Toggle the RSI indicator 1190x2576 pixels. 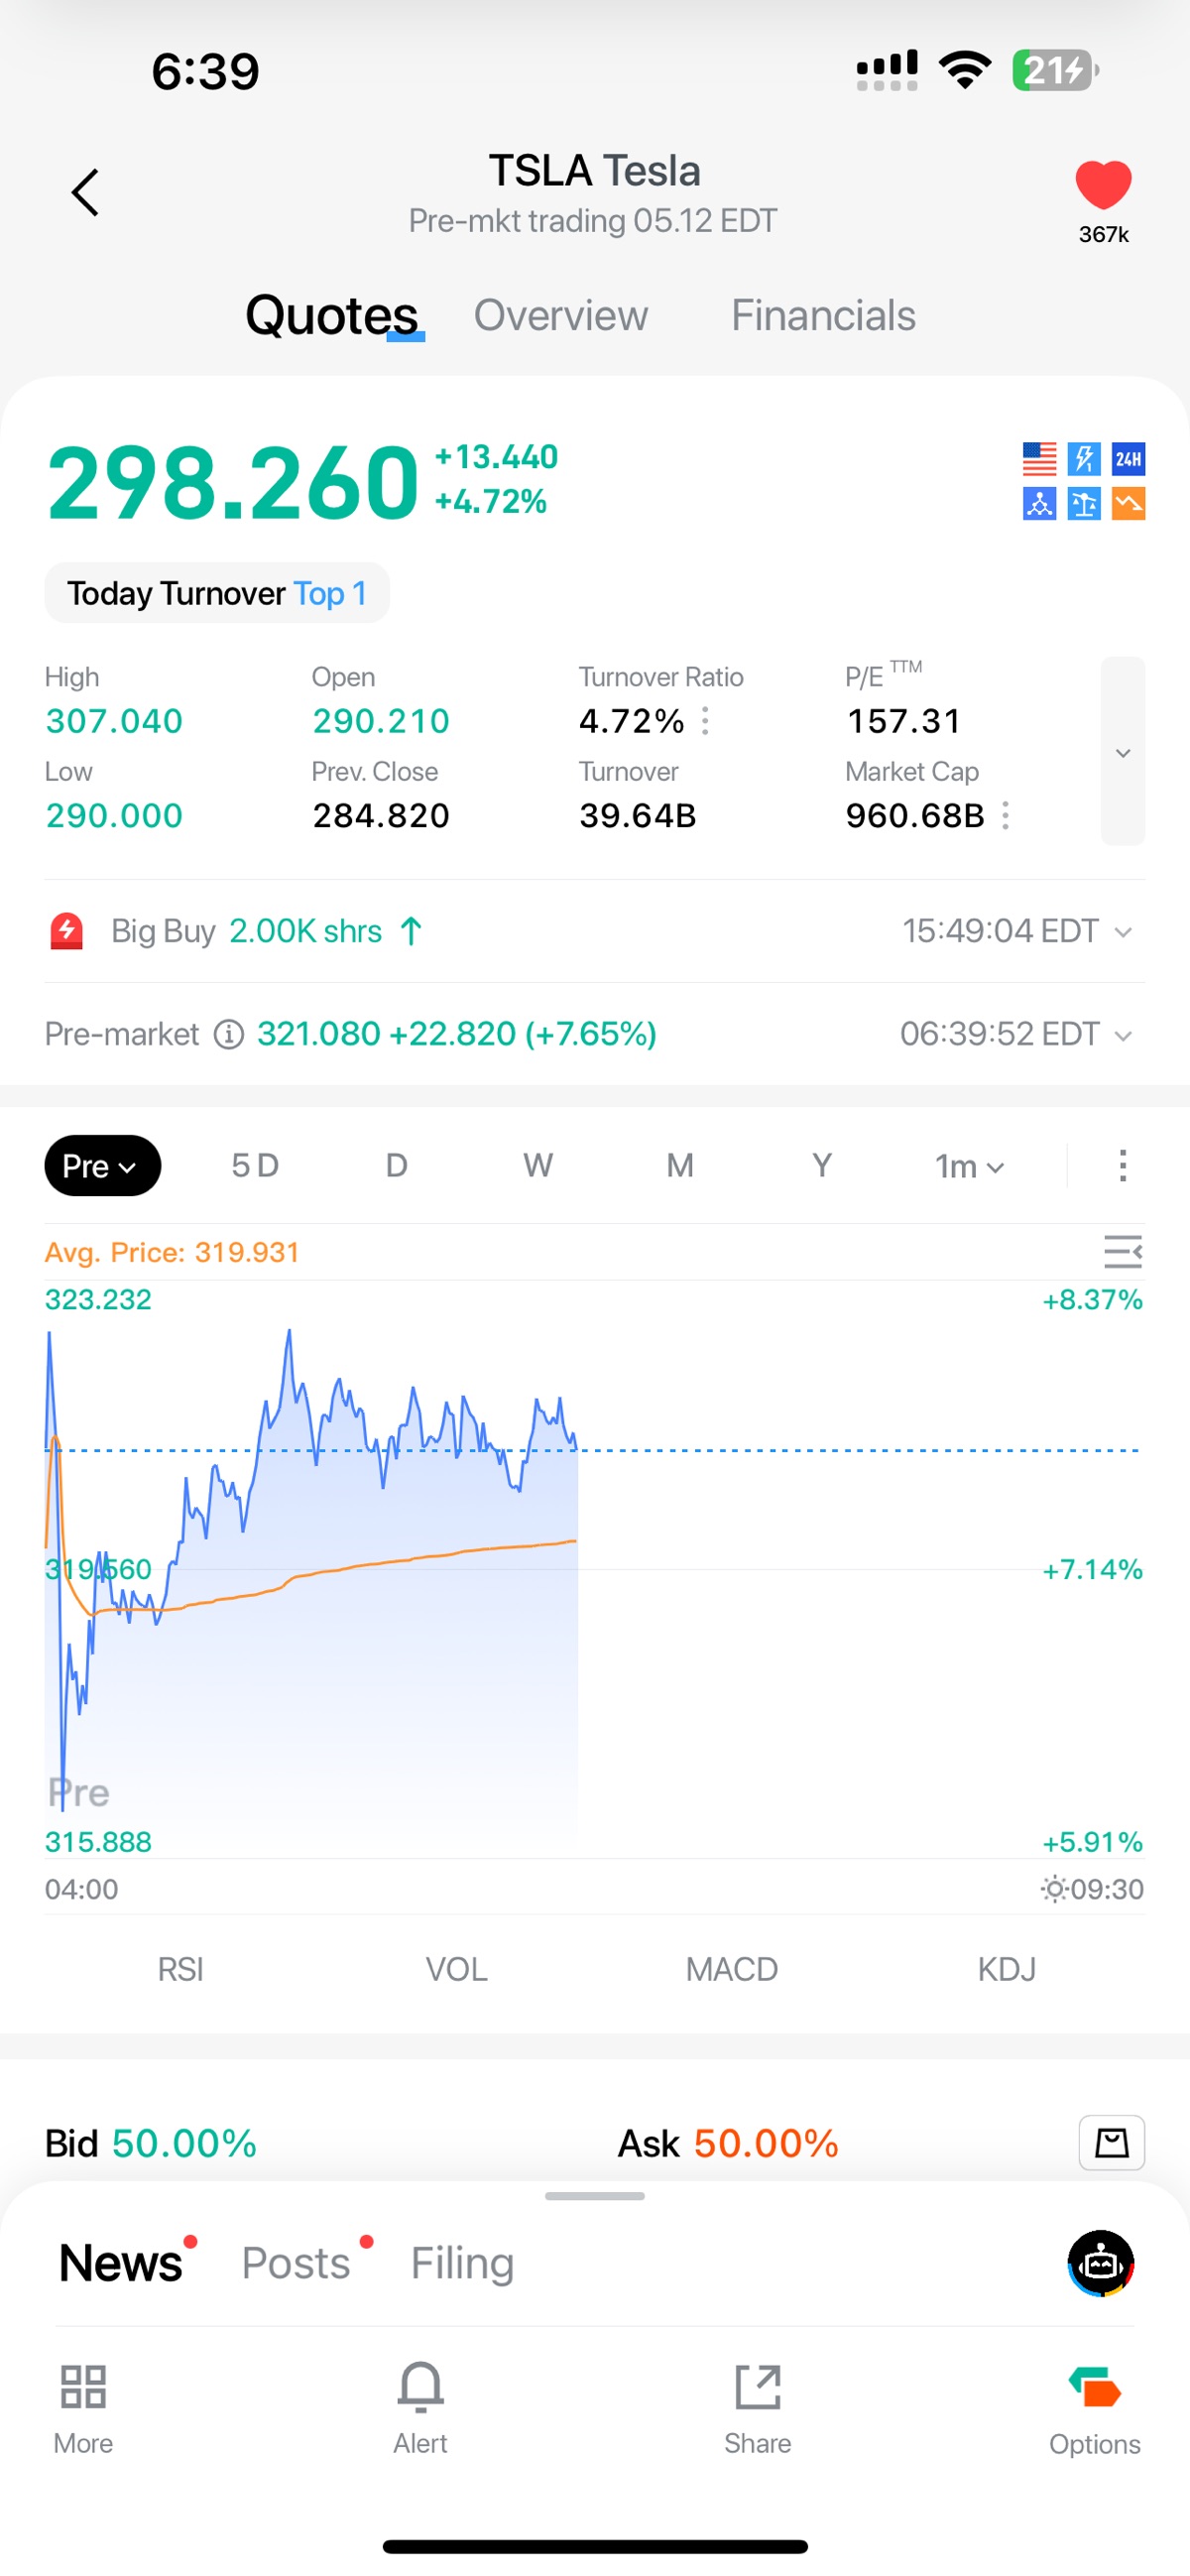[x=180, y=1969]
